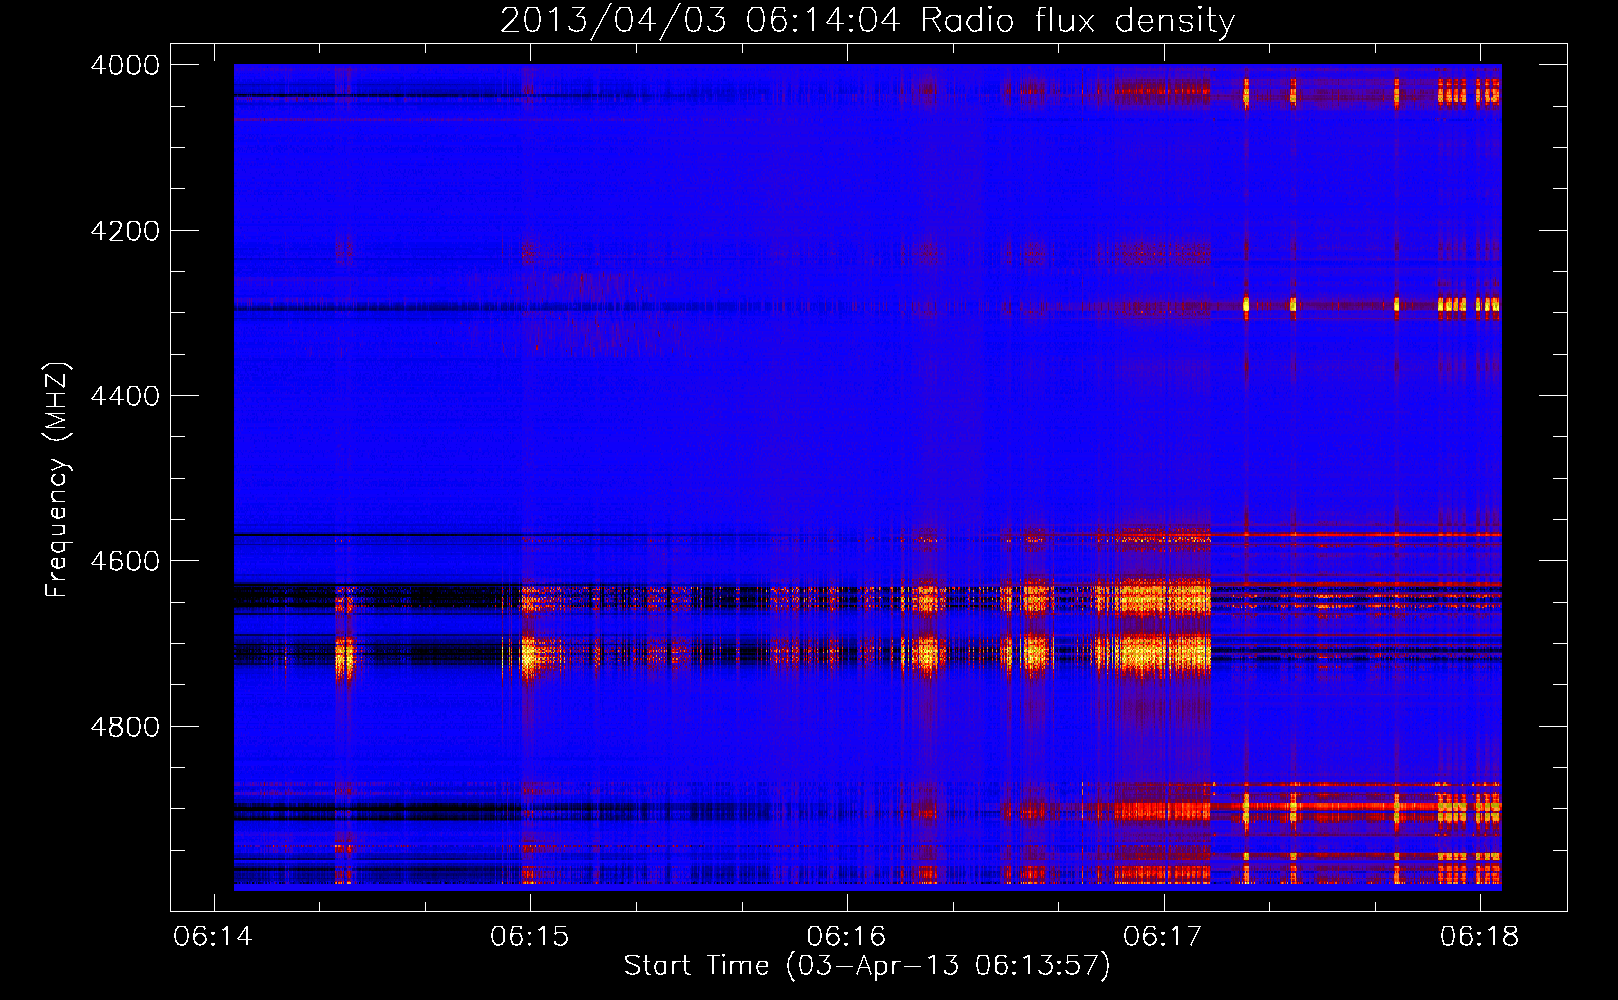Select the 4800 frequency axis label

pyautogui.click(x=125, y=727)
